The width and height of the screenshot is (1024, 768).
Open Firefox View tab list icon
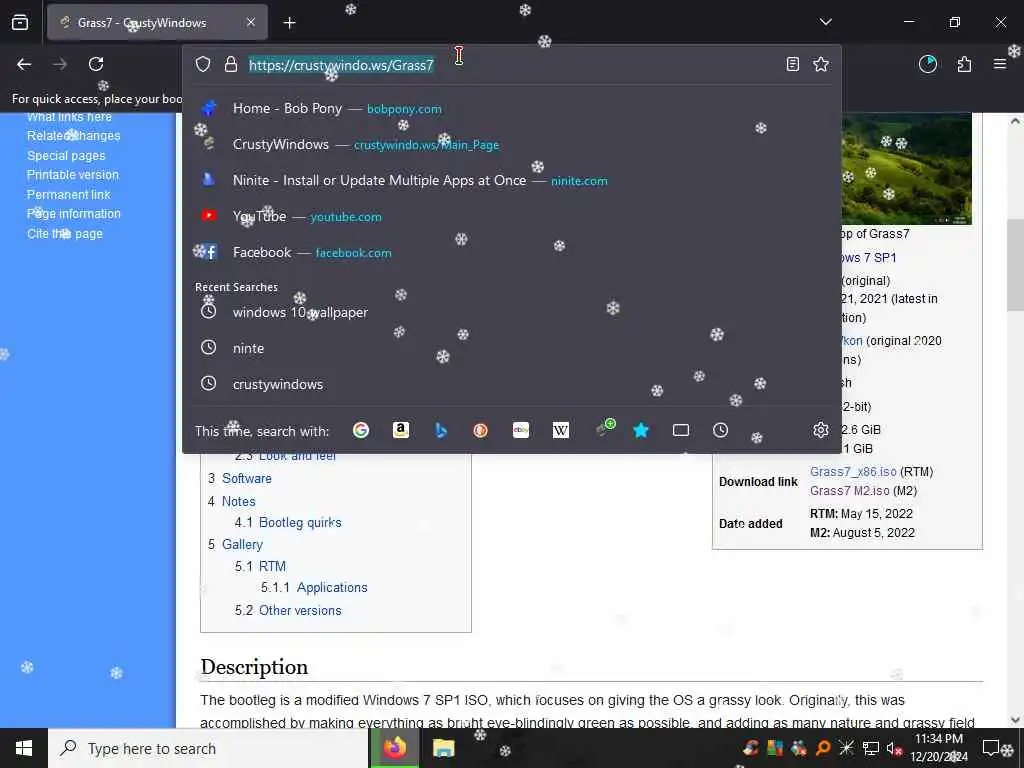point(20,23)
